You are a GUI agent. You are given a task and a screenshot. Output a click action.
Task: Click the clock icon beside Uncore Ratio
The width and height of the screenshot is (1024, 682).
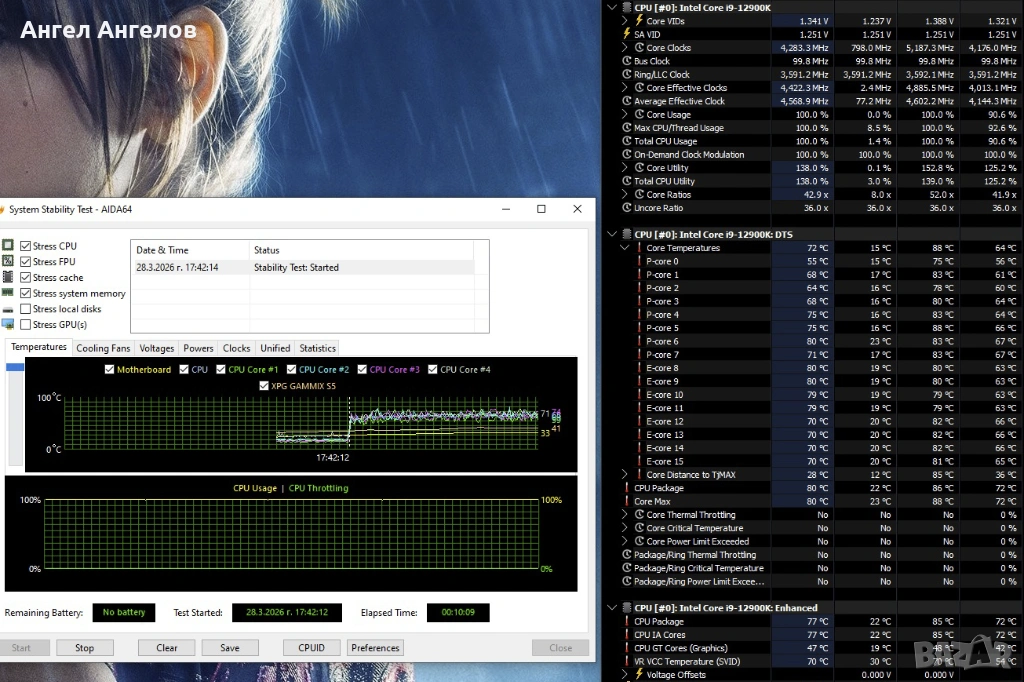click(626, 208)
